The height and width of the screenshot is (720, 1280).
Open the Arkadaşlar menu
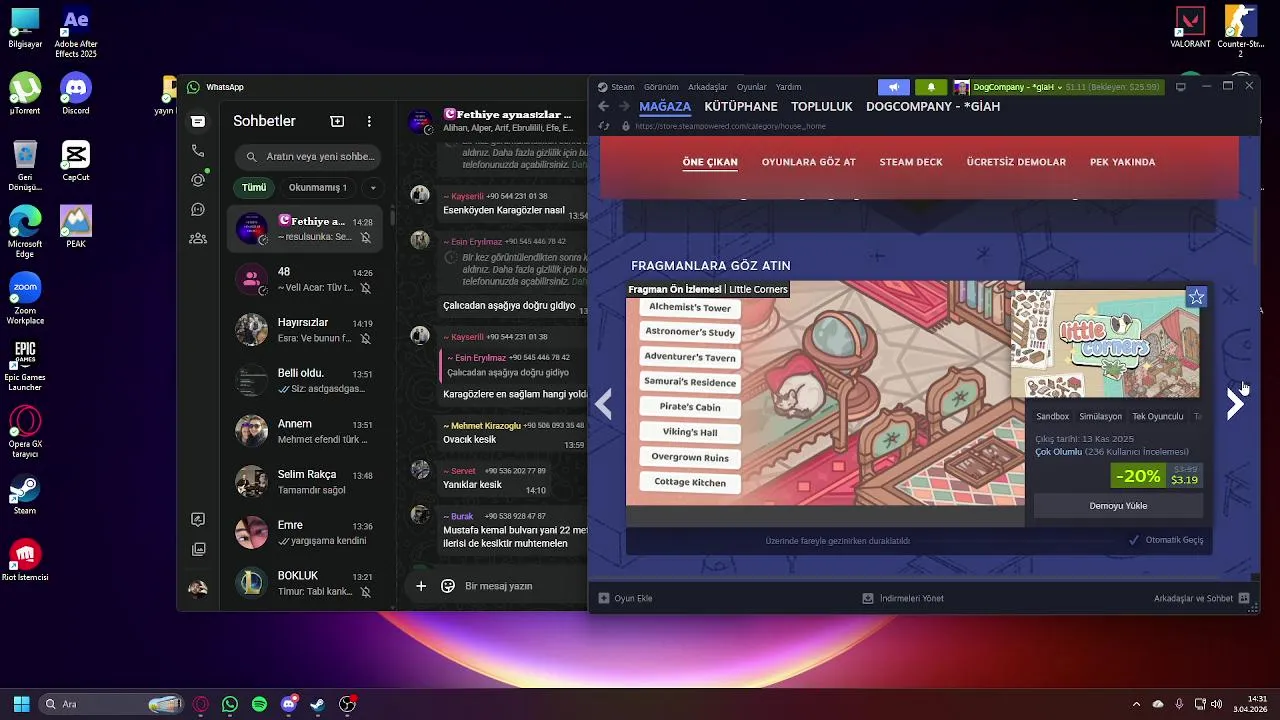tap(707, 87)
